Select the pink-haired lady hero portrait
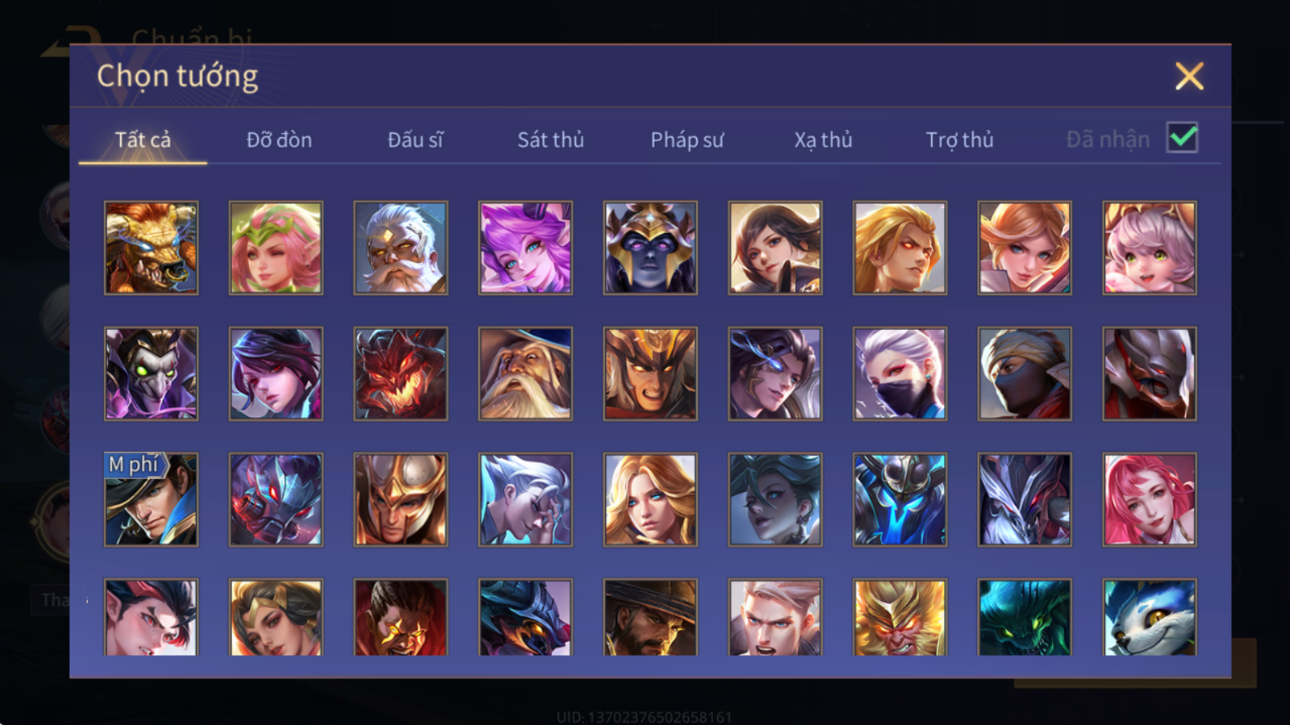 [x=1149, y=500]
